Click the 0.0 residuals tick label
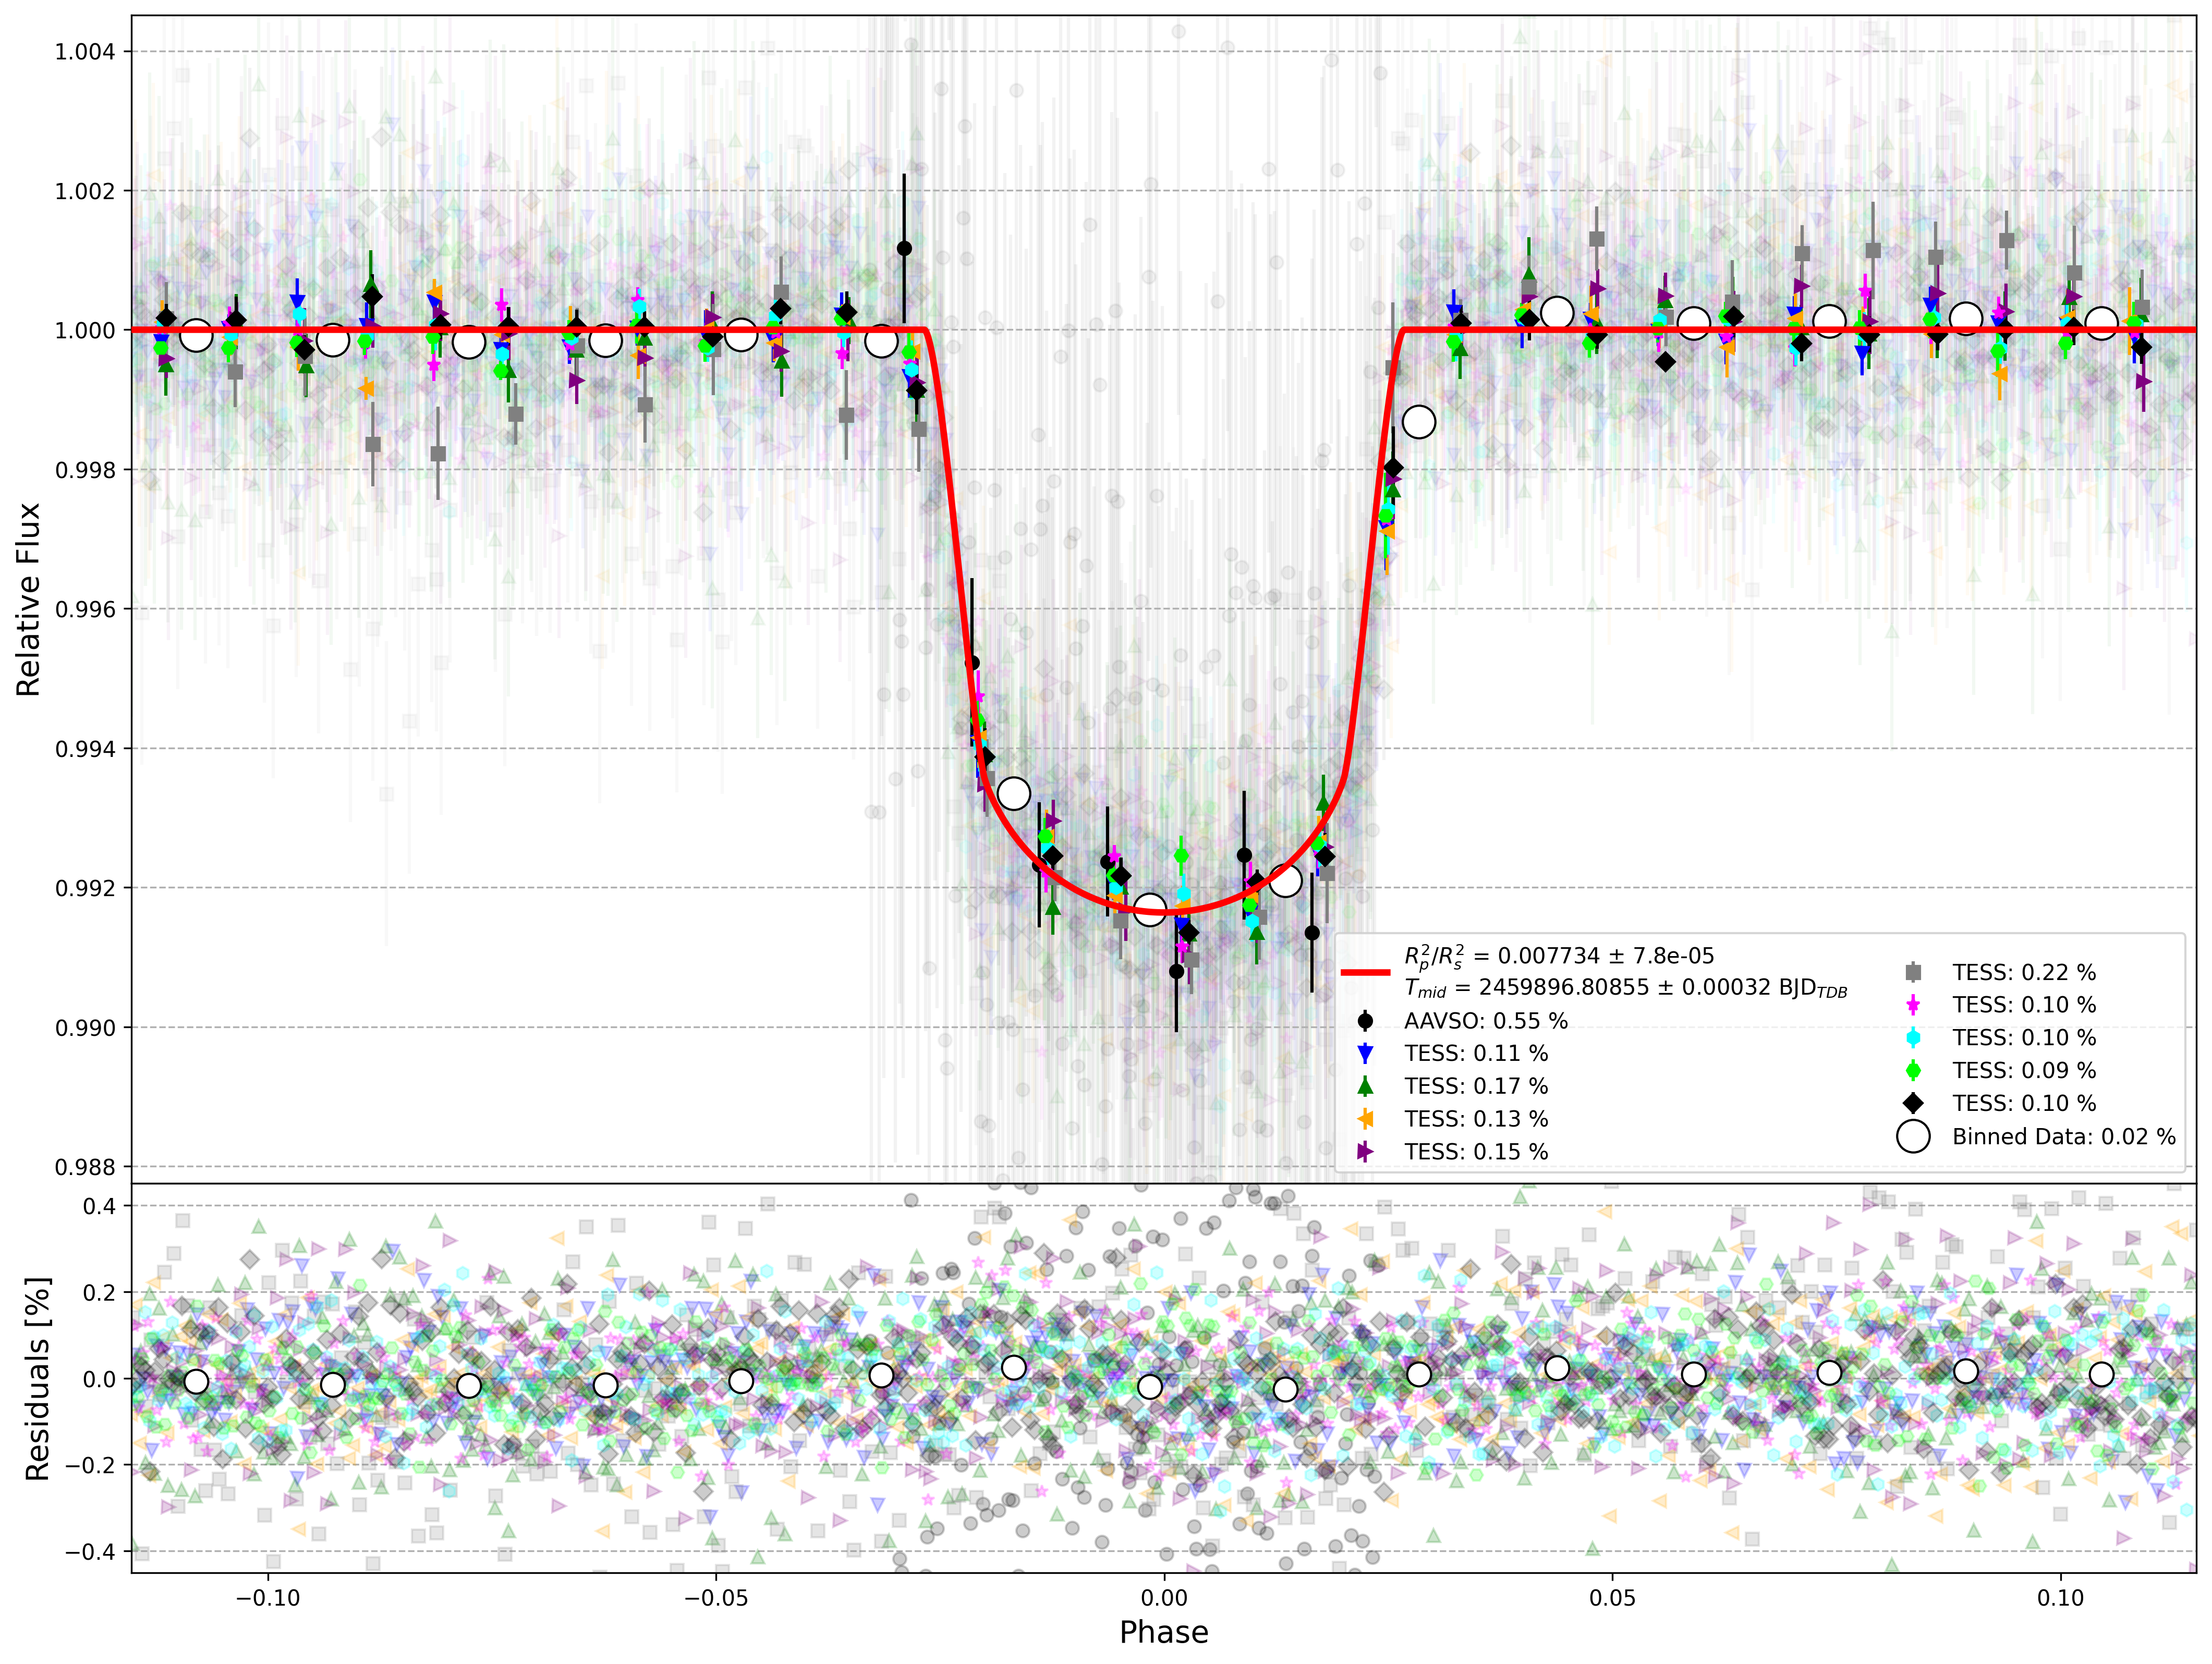Viewport: 2212px width, 1664px height. 99,1379
